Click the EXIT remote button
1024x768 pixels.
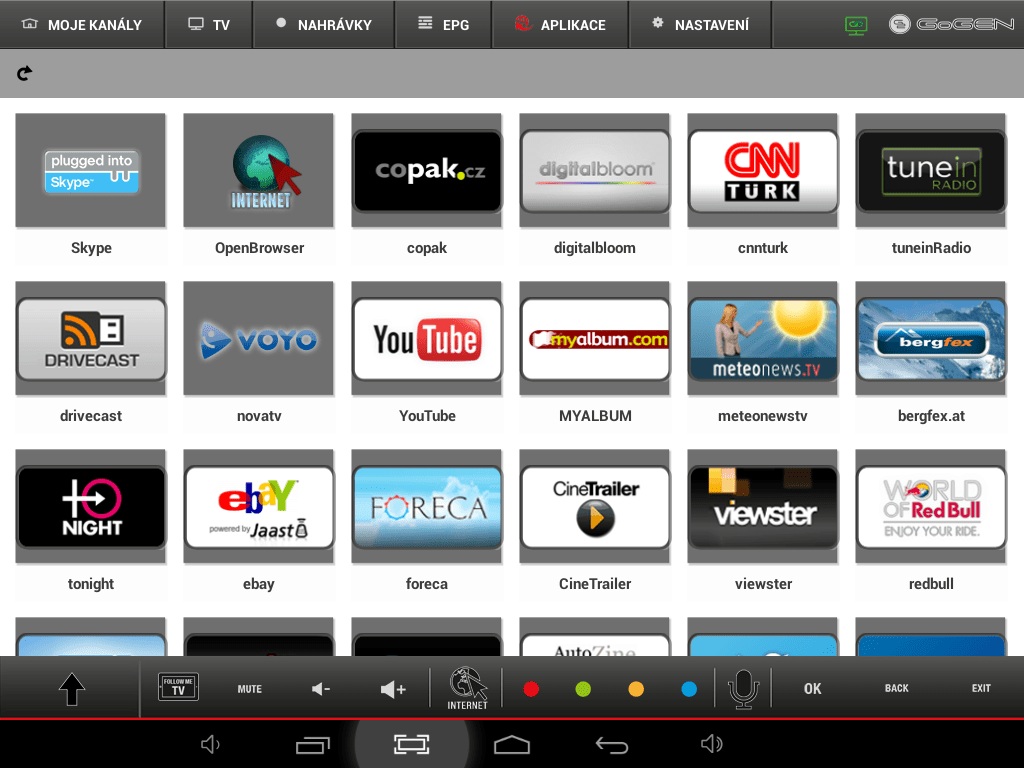981,688
